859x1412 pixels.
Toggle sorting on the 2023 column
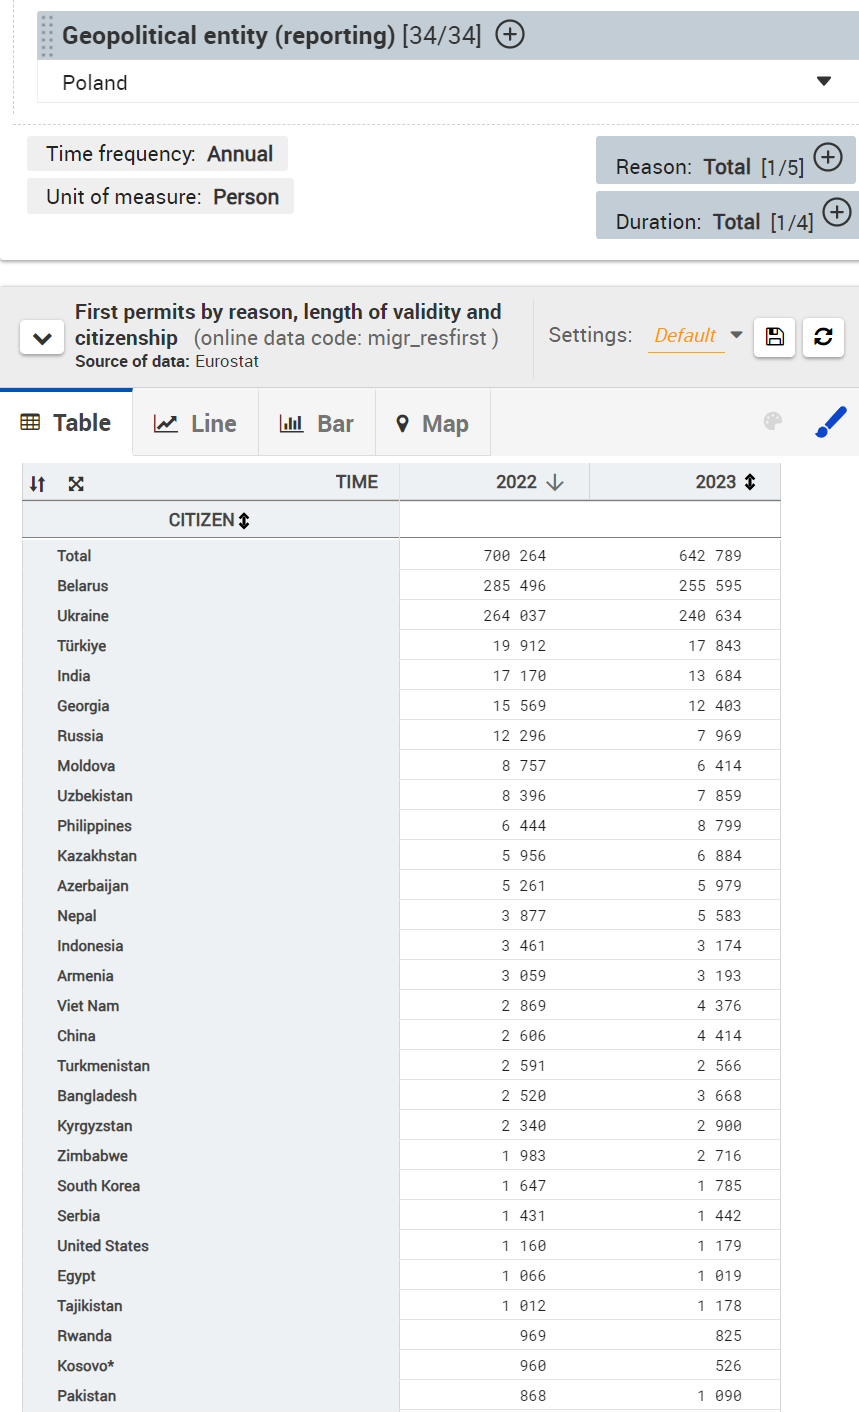click(x=750, y=482)
